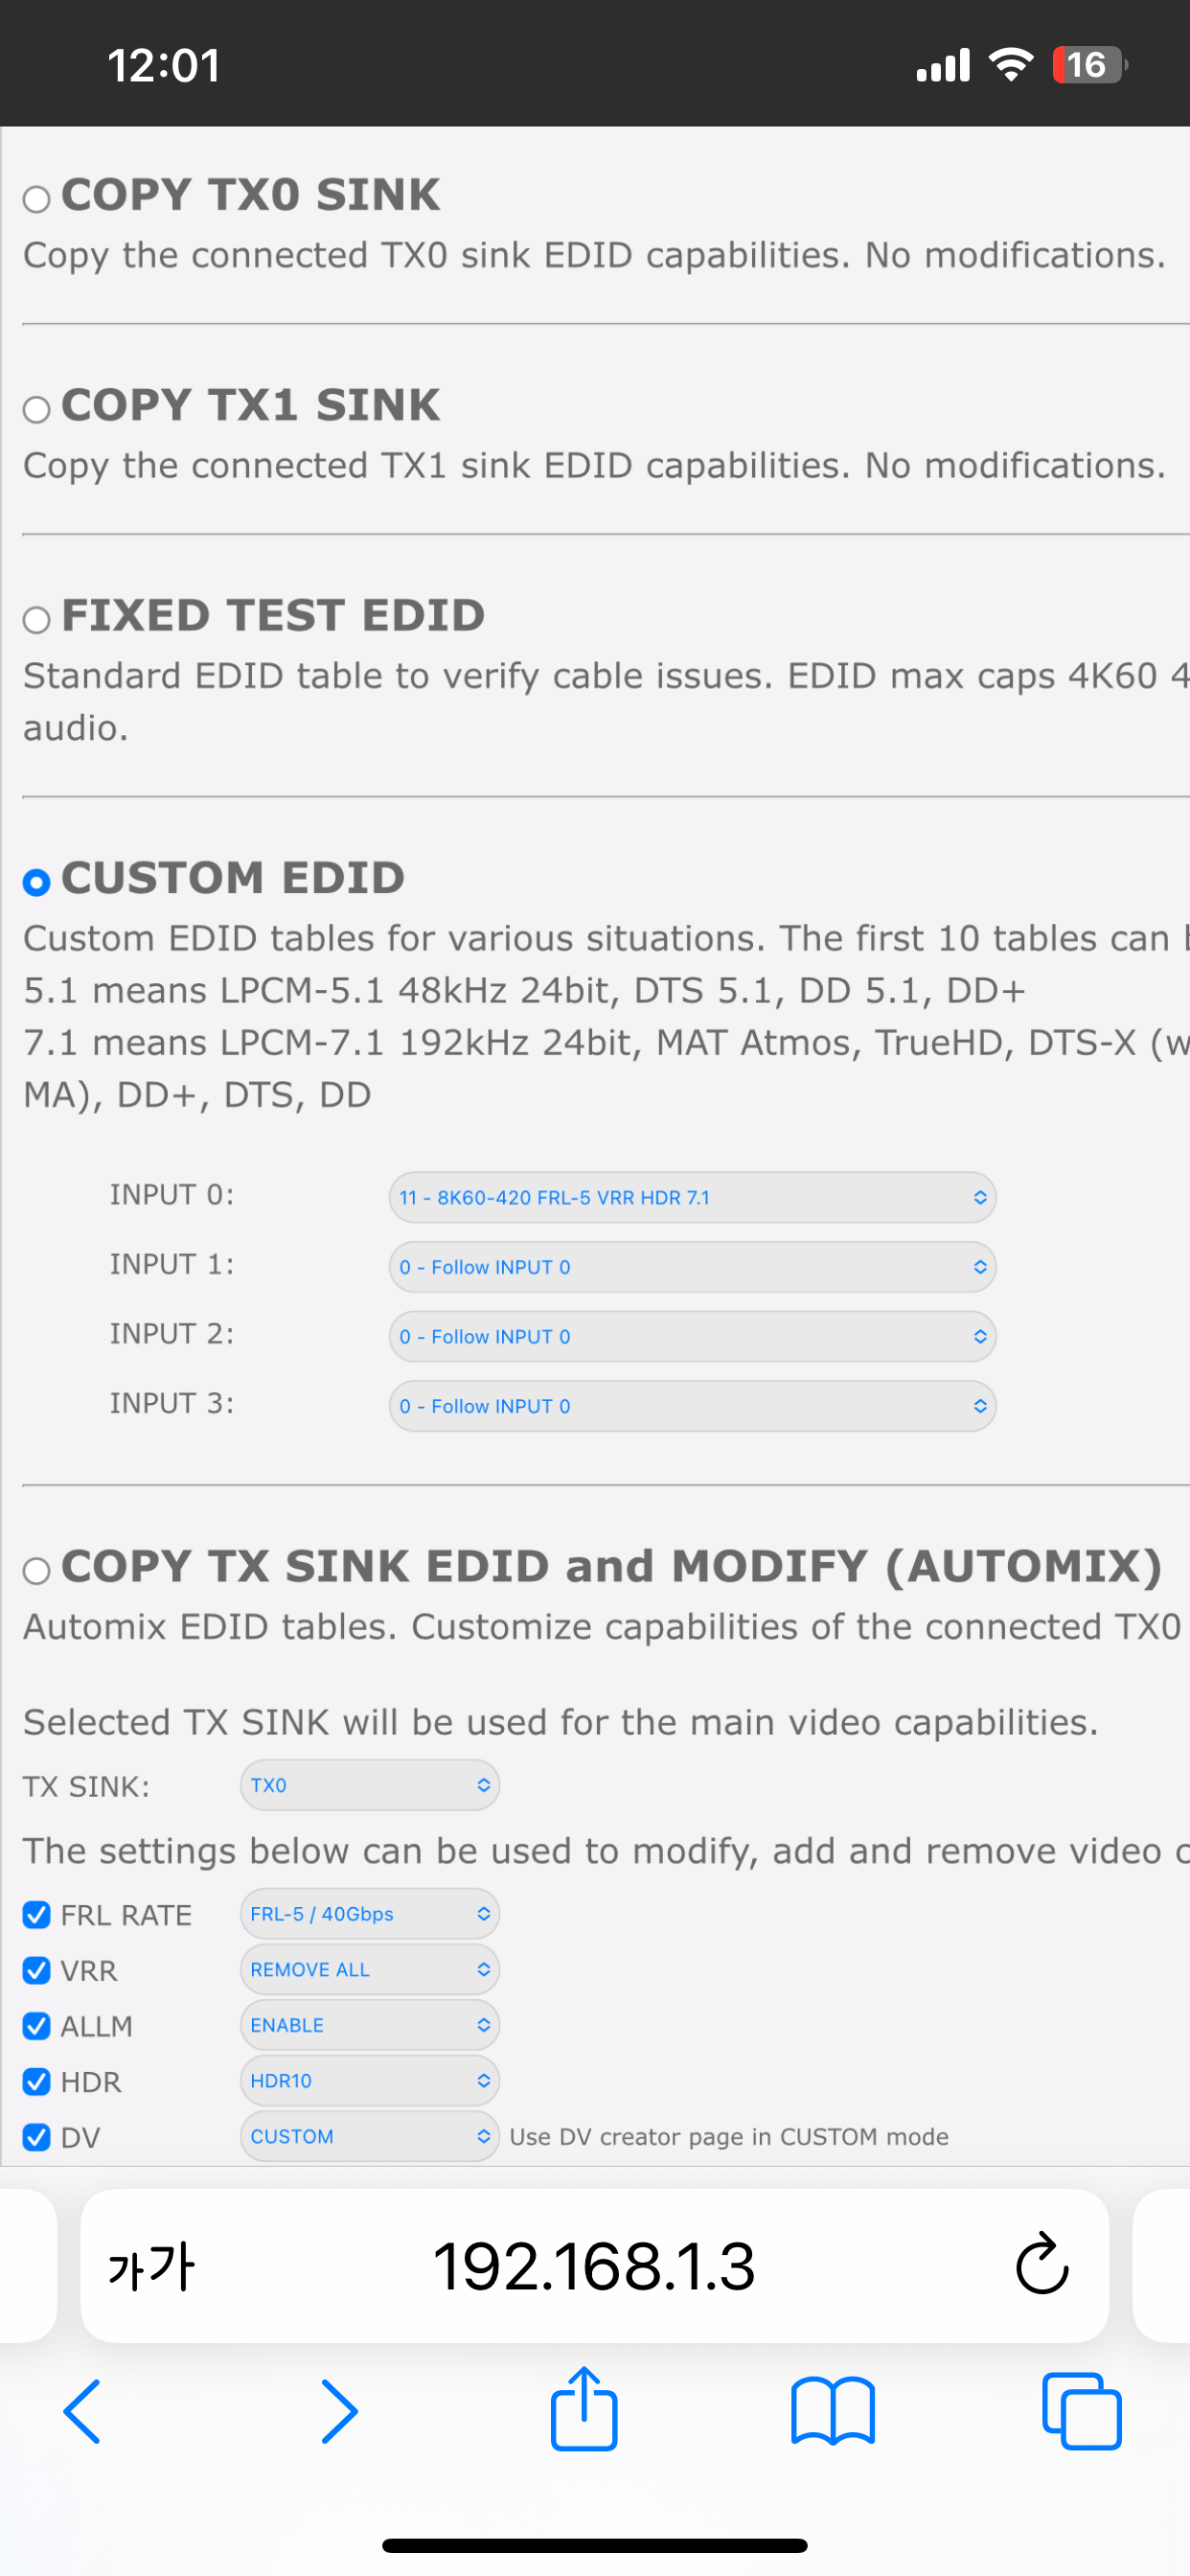Tap the 192.168.1.3 address field
The width and height of the screenshot is (1190, 2576).
tap(594, 2266)
